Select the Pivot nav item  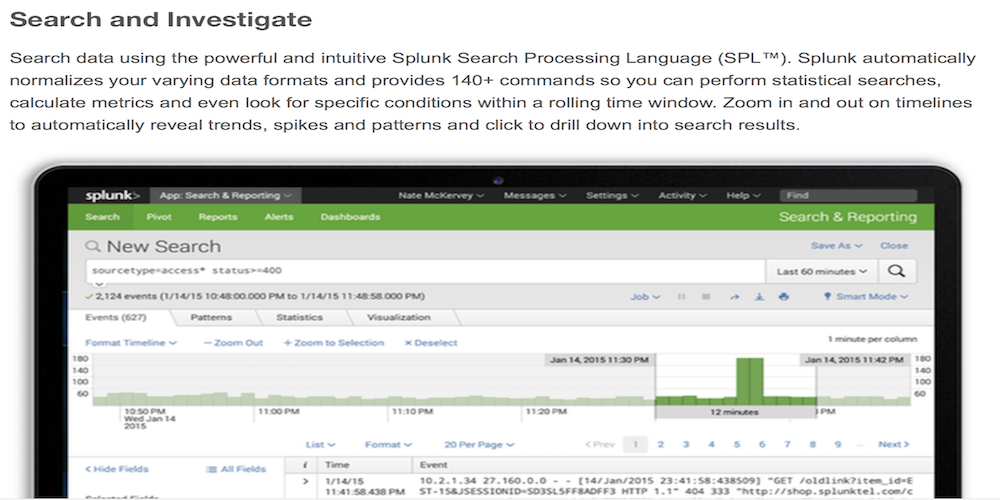(159, 217)
